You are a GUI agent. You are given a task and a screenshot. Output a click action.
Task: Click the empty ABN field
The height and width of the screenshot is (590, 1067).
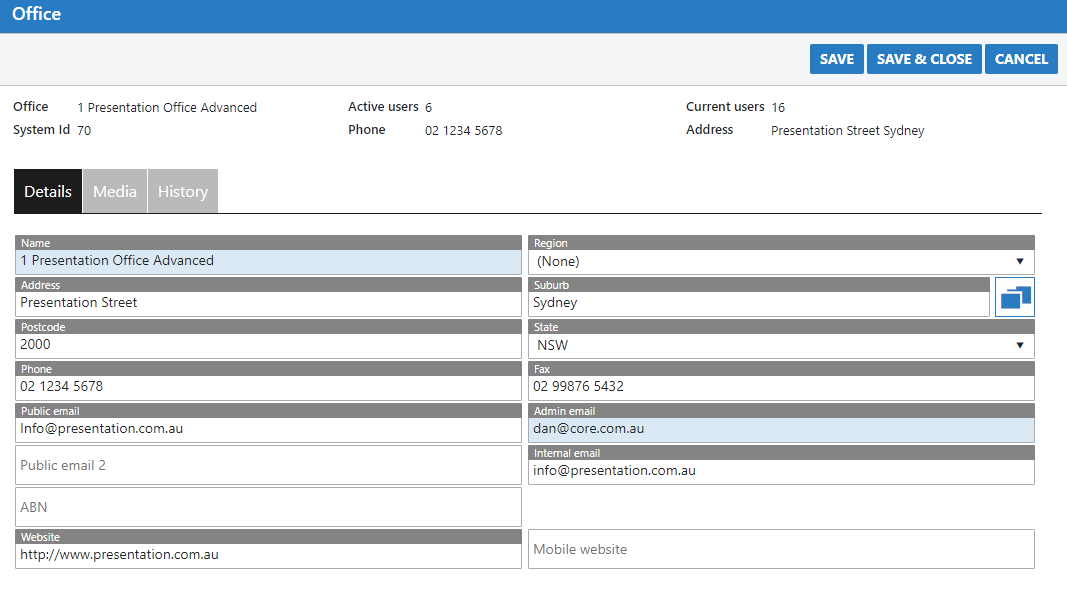click(268, 507)
